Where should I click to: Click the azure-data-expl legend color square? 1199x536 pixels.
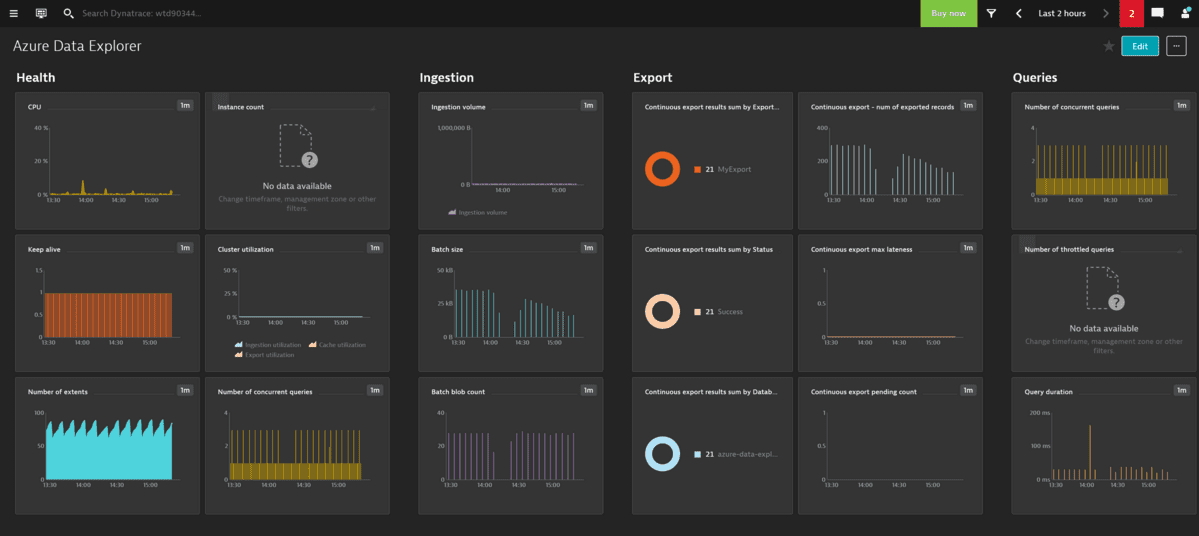point(697,454)
